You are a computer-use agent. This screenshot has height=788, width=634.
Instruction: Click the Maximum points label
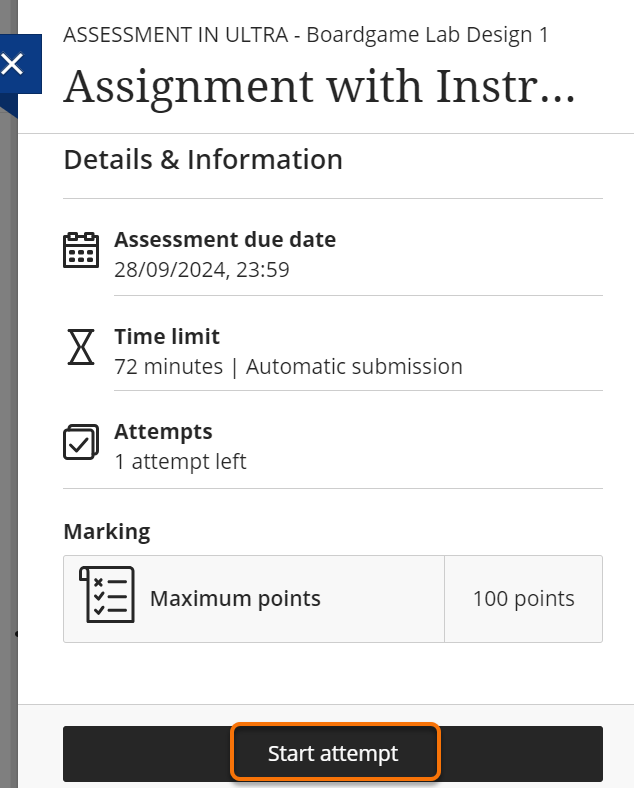235,599
